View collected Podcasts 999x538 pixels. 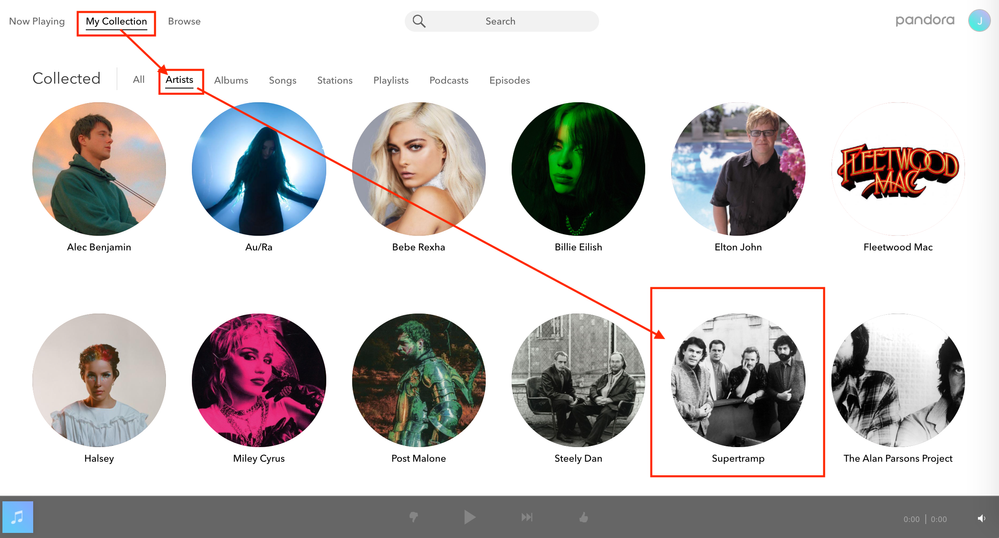pyautogui.click(x=448, y=80)
